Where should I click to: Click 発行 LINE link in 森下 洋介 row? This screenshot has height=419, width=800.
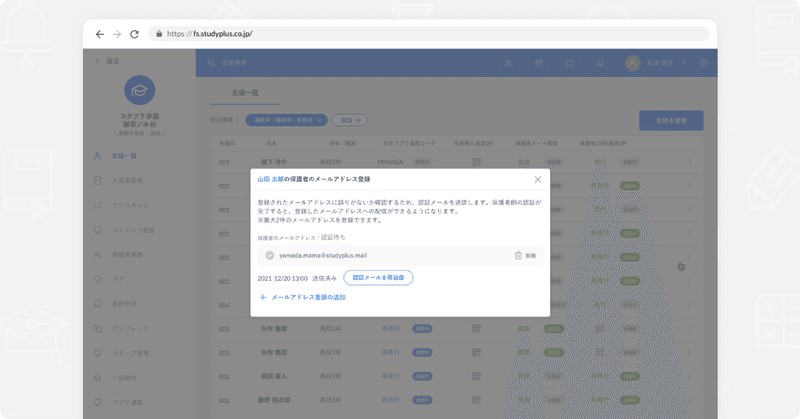(x=600, y=162)
